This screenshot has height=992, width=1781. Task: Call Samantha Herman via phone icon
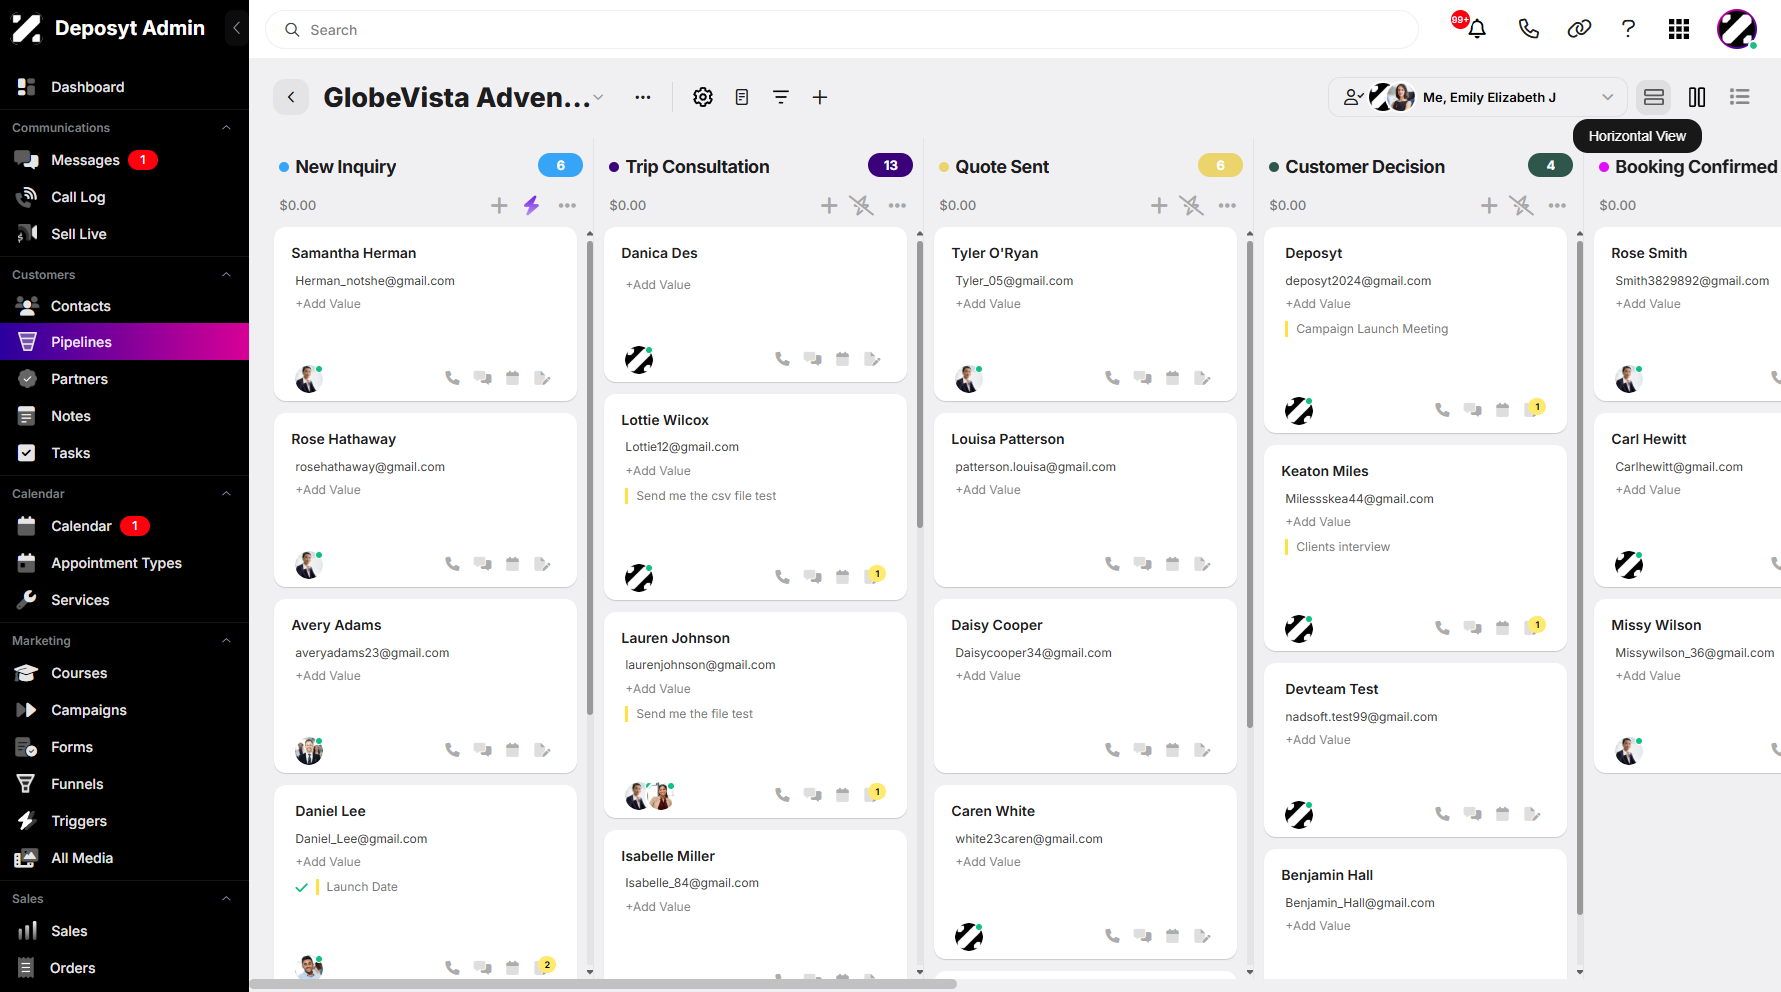(452, 378)
